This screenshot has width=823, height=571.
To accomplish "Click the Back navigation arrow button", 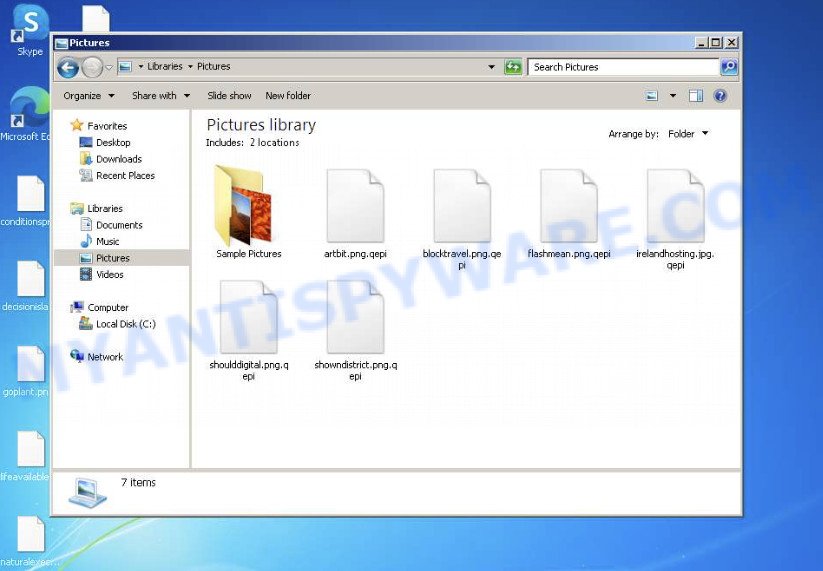I will 68,67.
